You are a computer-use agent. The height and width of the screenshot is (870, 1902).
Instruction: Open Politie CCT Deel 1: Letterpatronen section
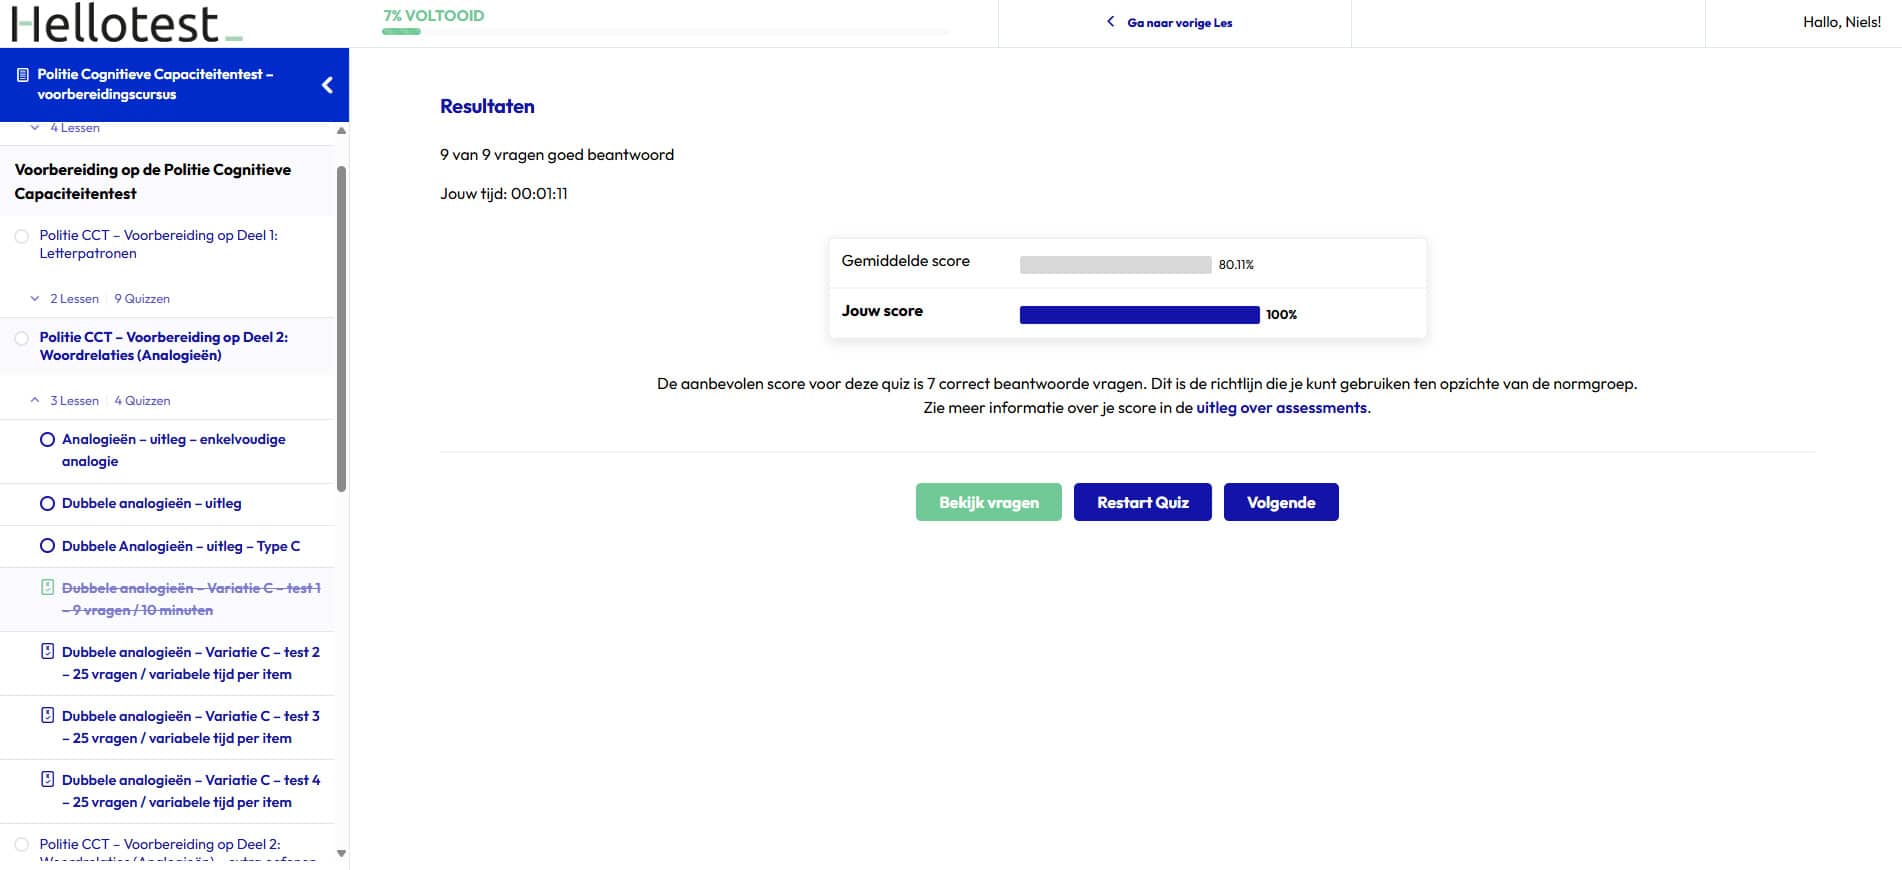pos(158,244)
